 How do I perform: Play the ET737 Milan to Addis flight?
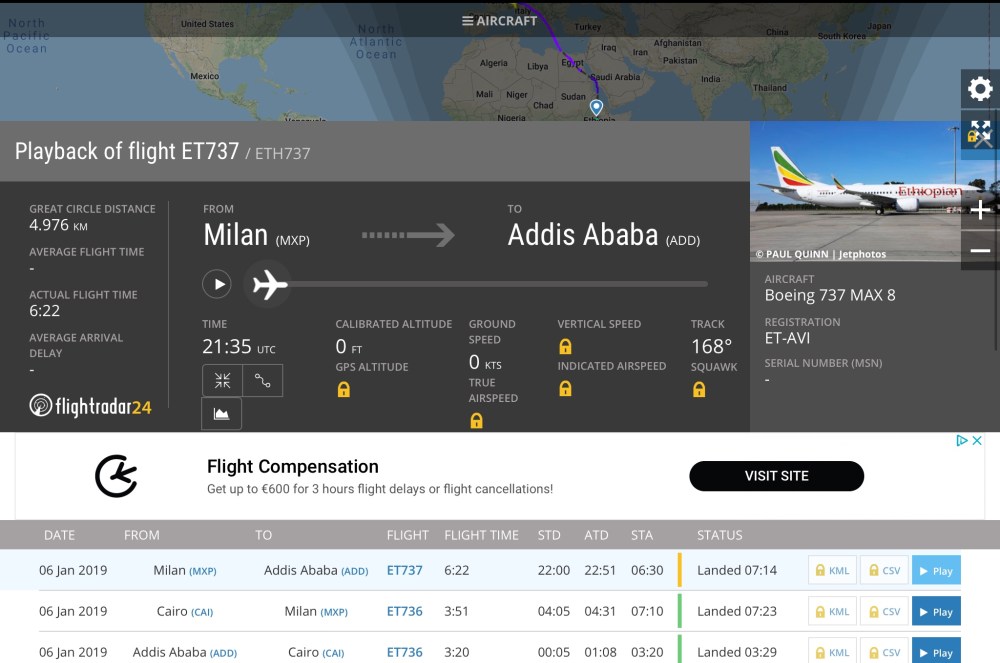936,571
